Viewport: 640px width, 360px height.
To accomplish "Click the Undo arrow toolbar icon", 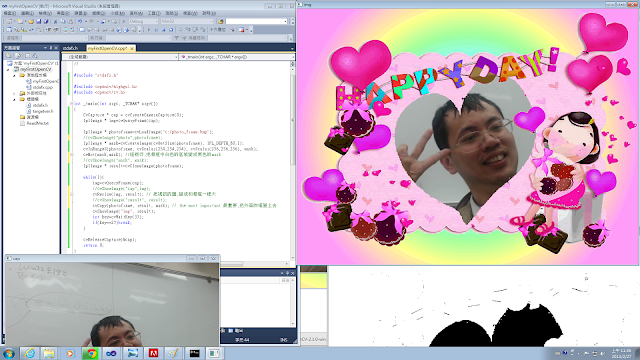I will click(x=80, y=21).
